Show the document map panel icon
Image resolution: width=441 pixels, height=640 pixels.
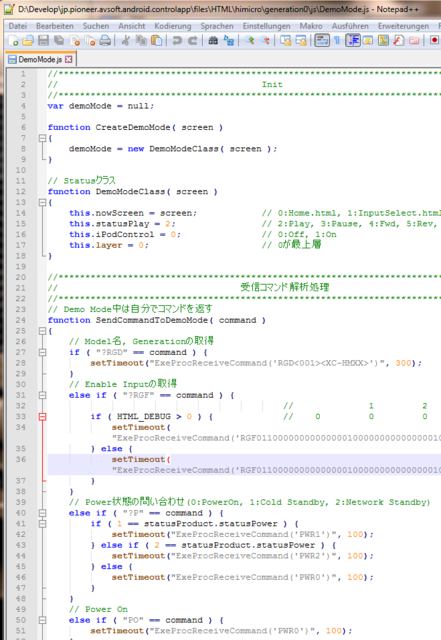click(x=383, y=40)
